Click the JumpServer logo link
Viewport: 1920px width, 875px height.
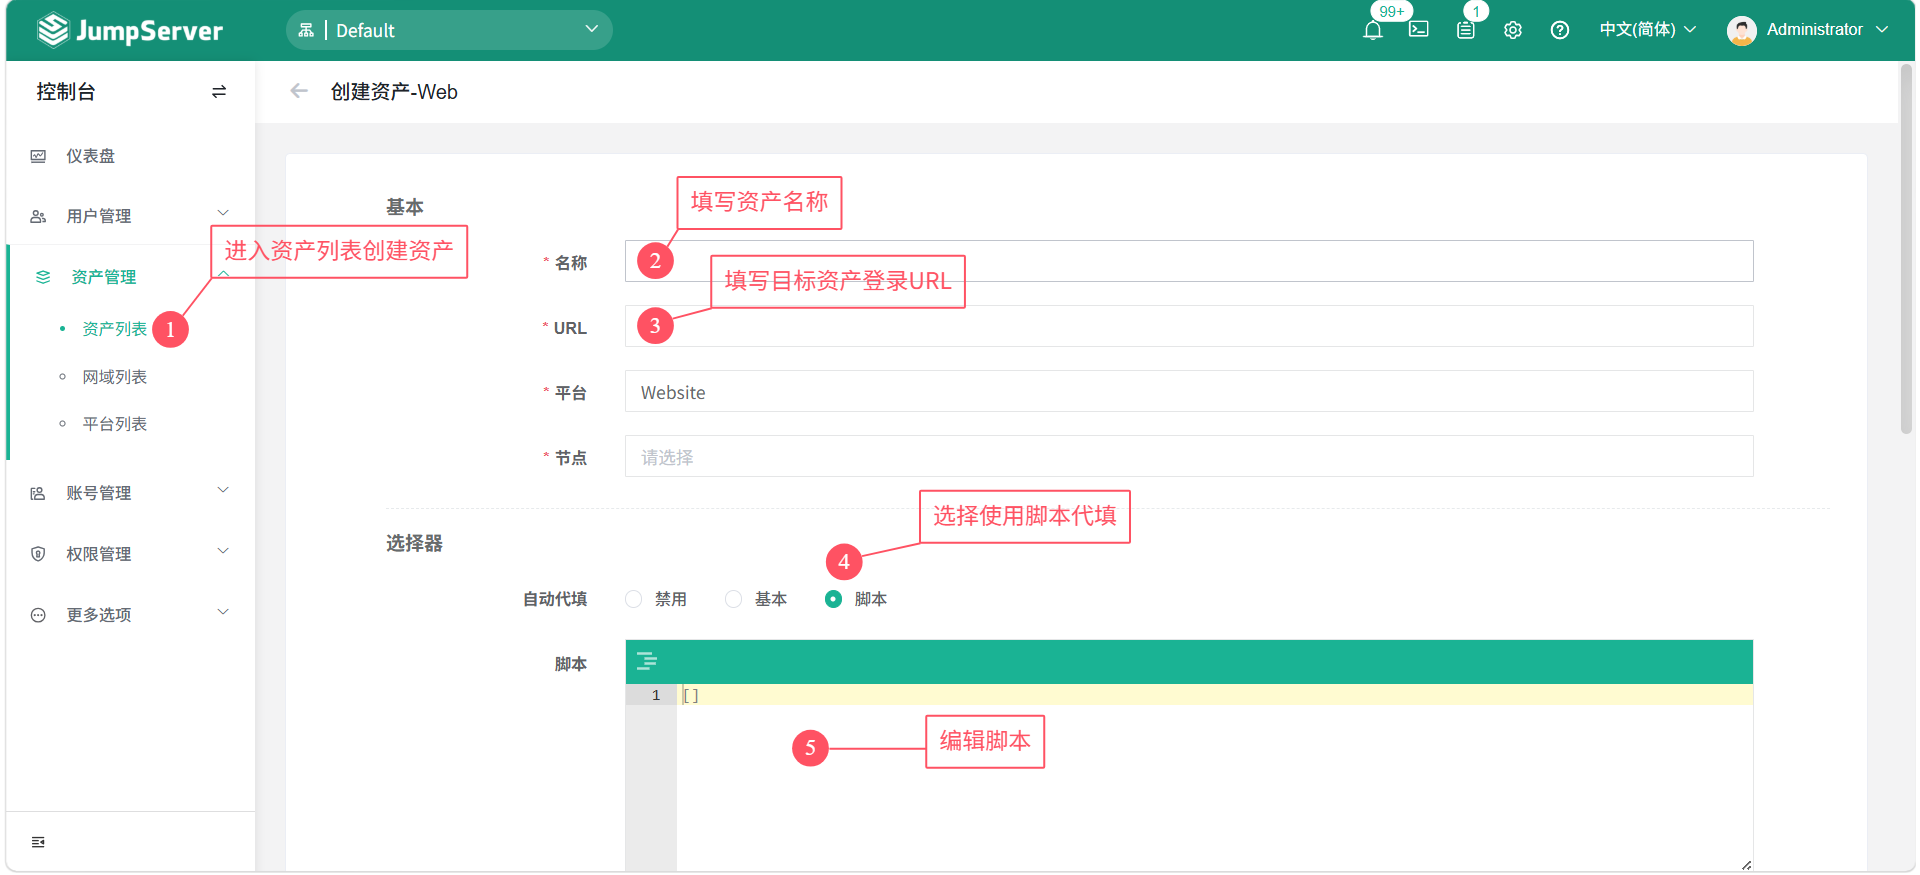(130, 31)
